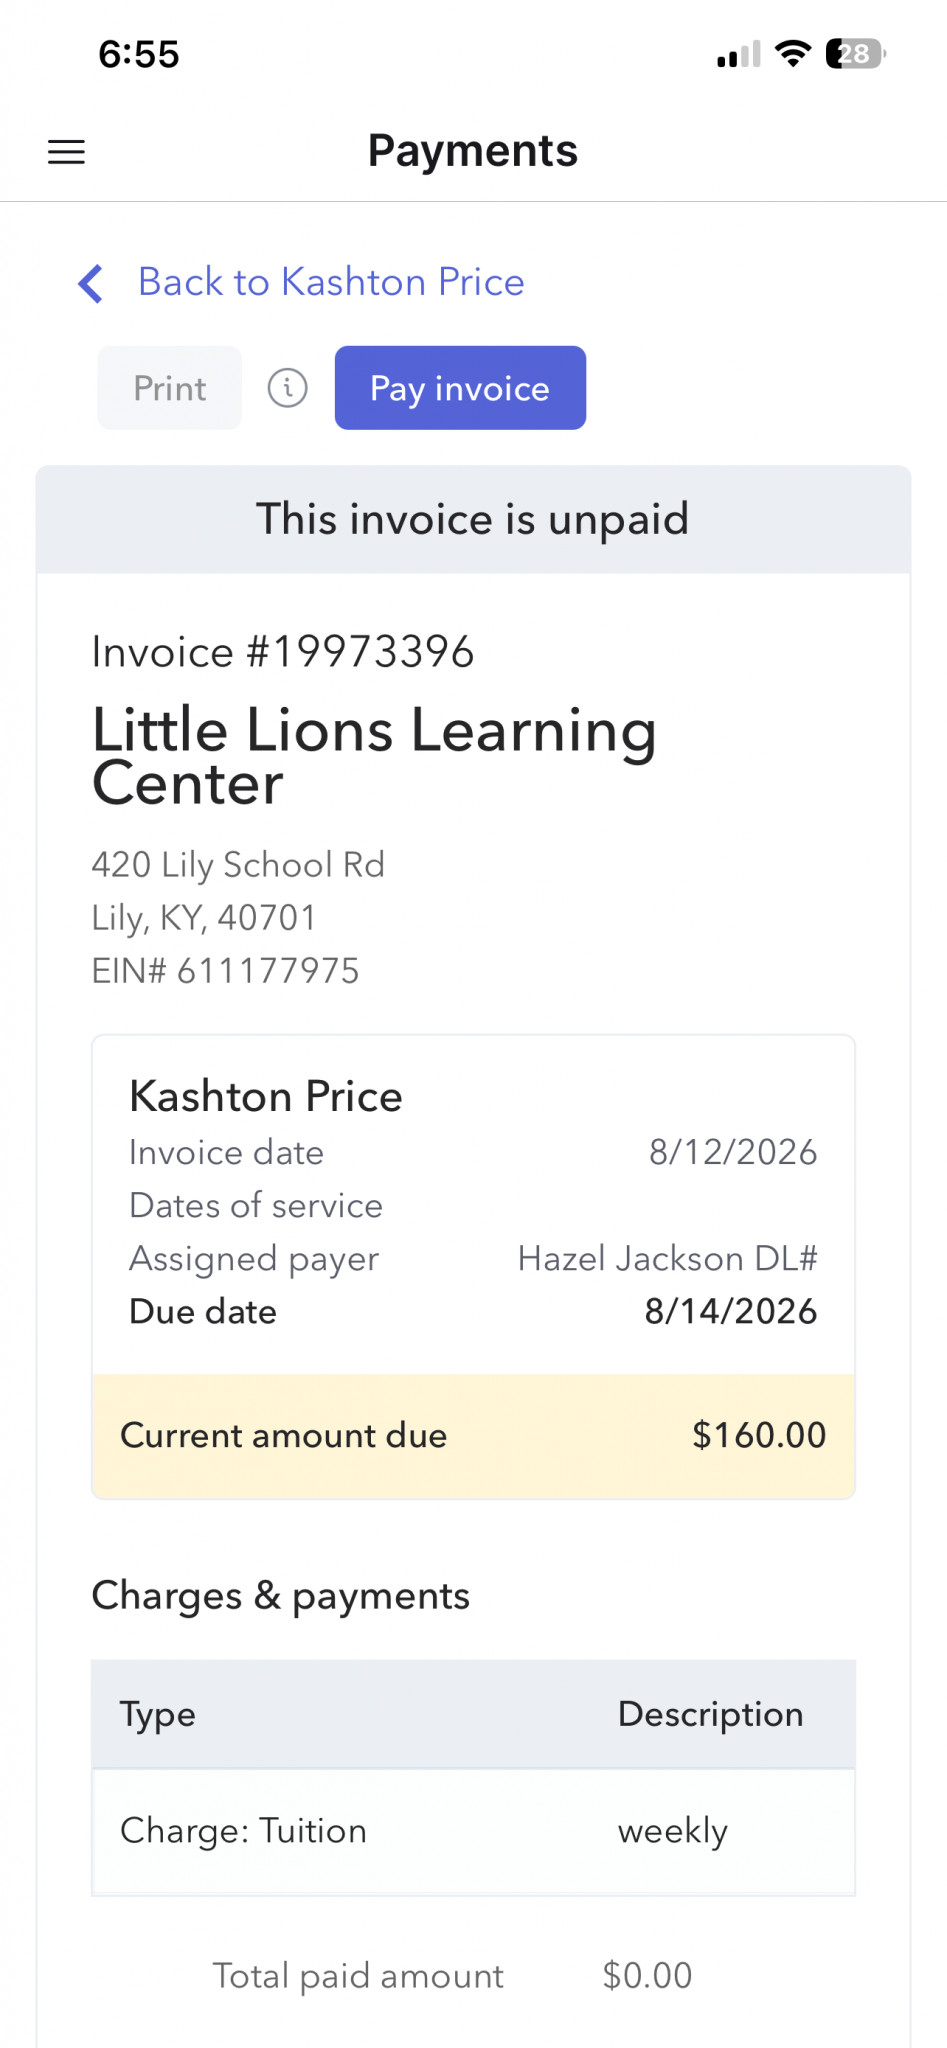Open the invoice info circle icon
This screenshot has width=947, height=2048.
287,387
